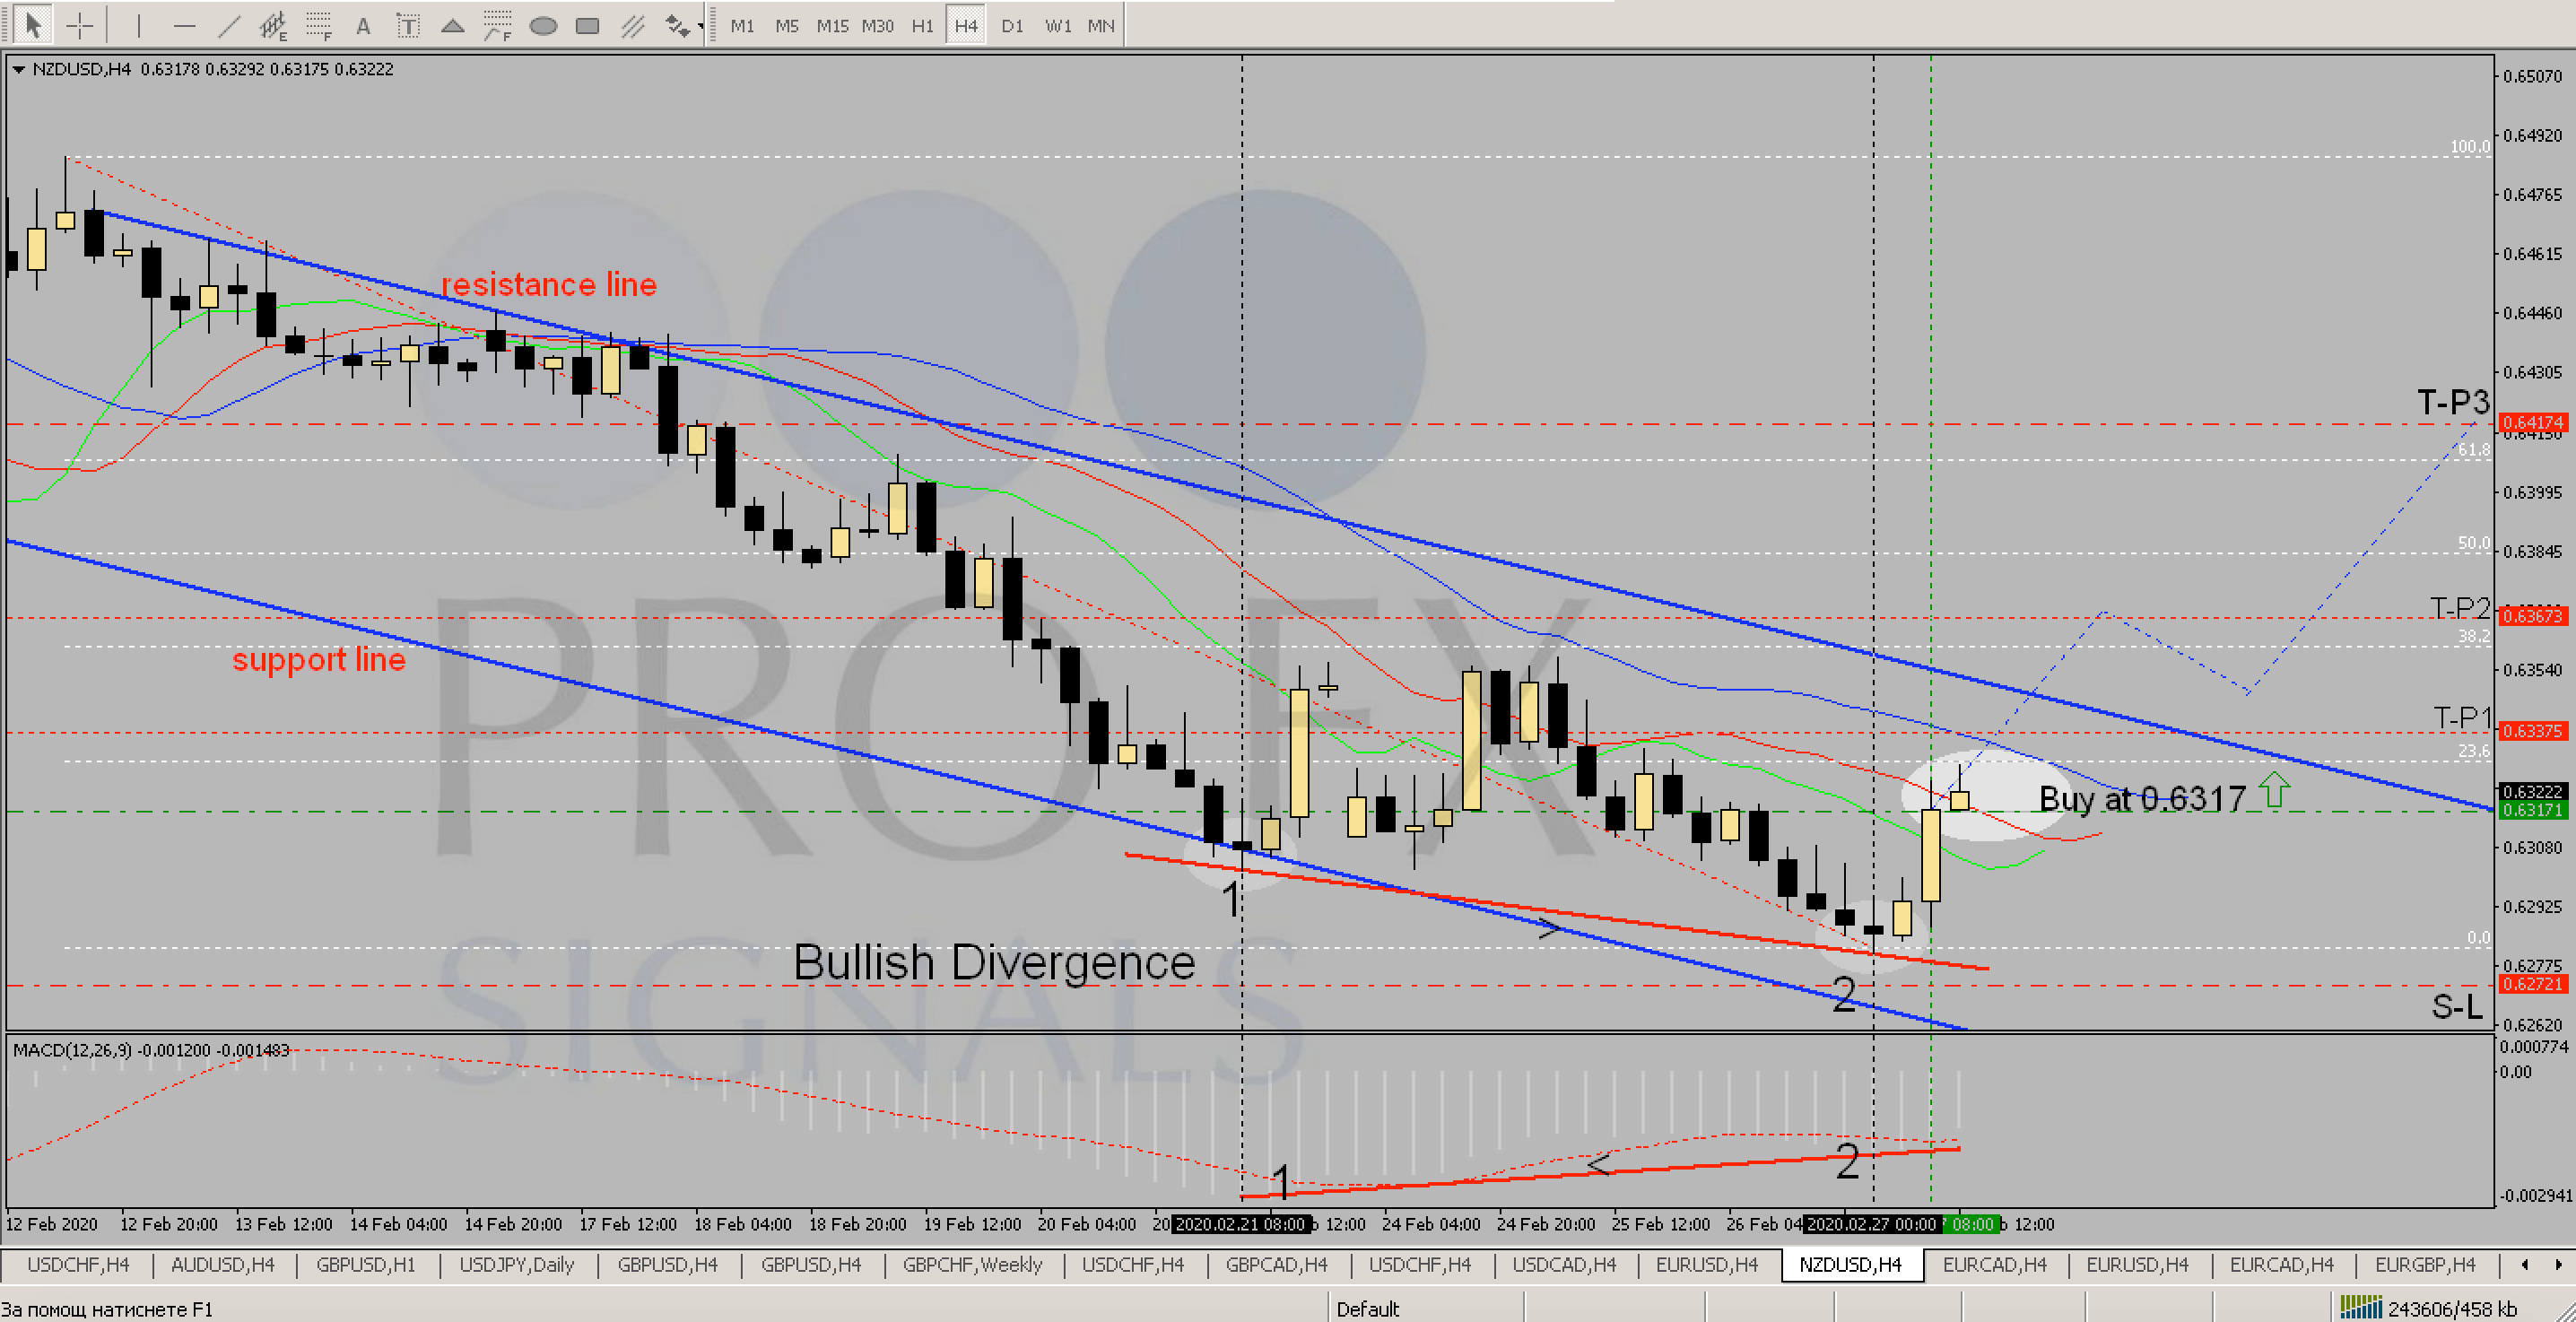Select the horizontal line tool
Viewport: 2576px width, 1322px height.
point(185,25)
